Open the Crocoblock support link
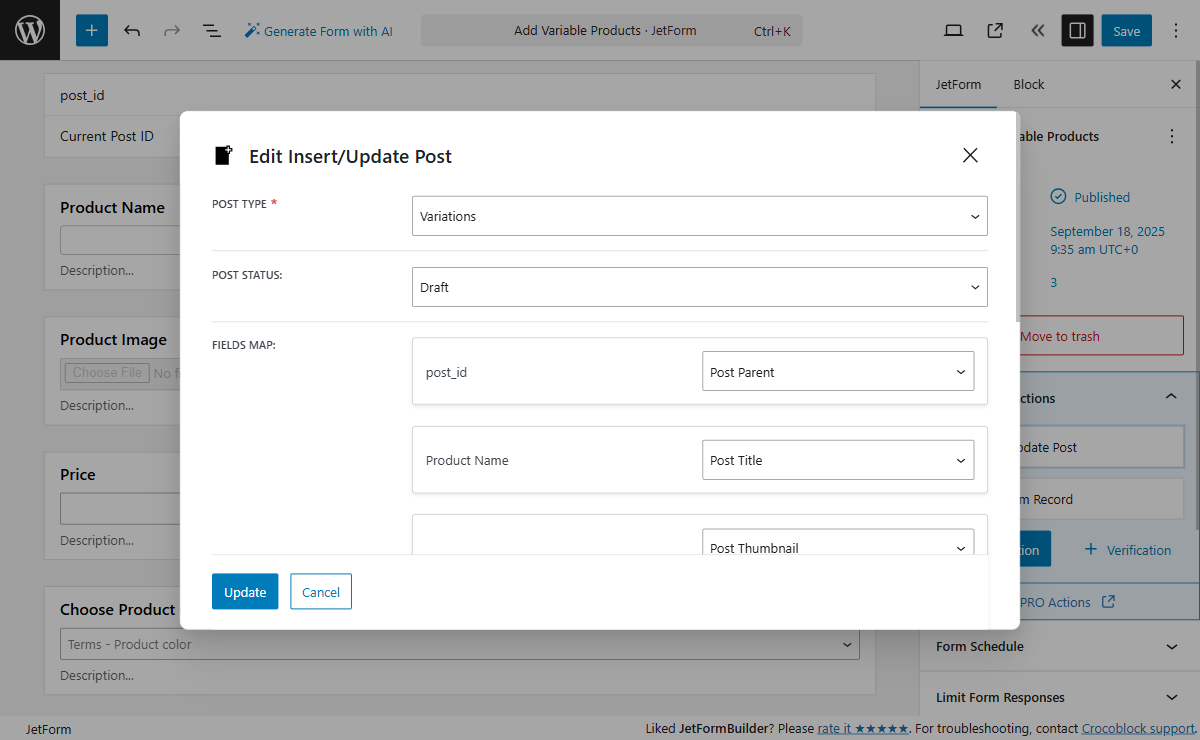1200x740 pixels. point(1139,729)
